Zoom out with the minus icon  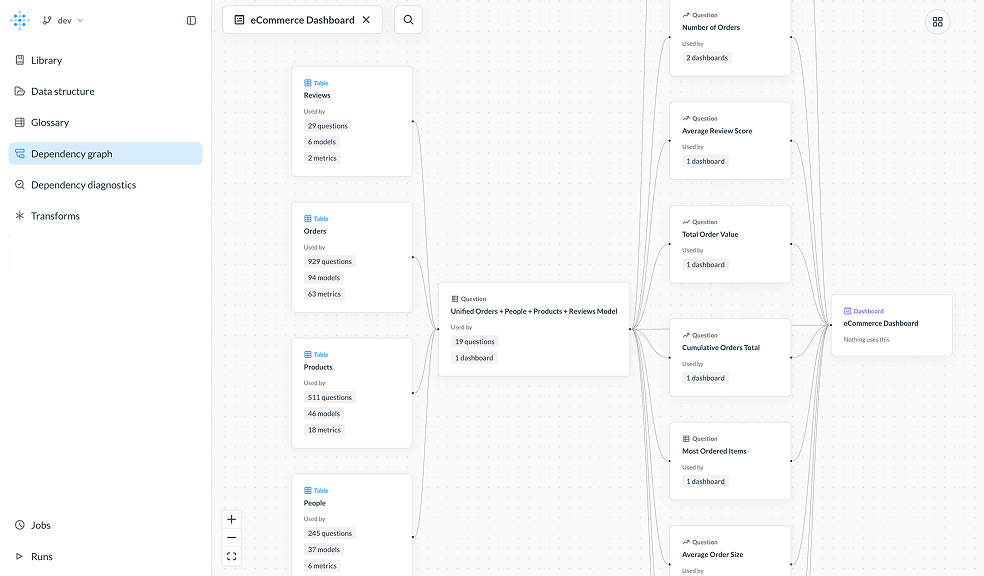coord(231,537)
